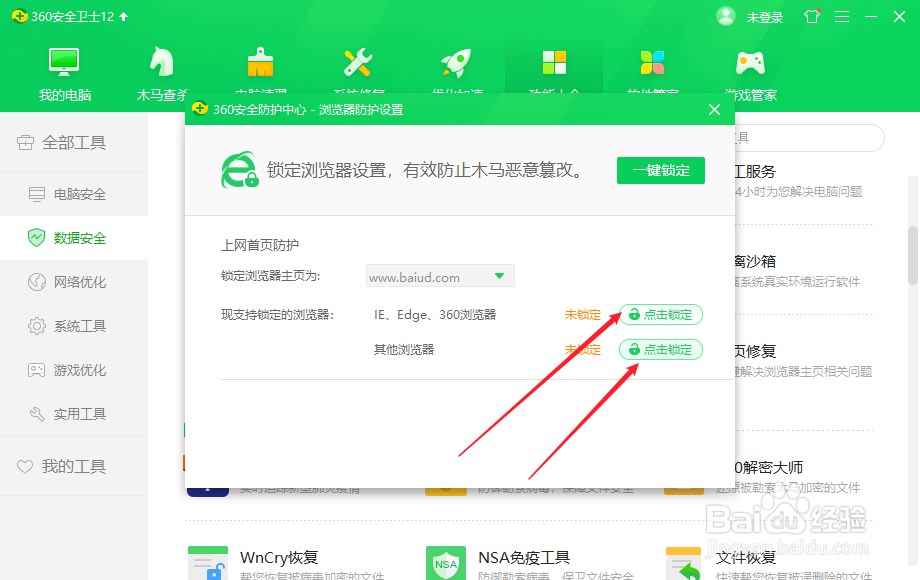
Task: Open the system repair wrench icon
Action: tap(358, 63)
